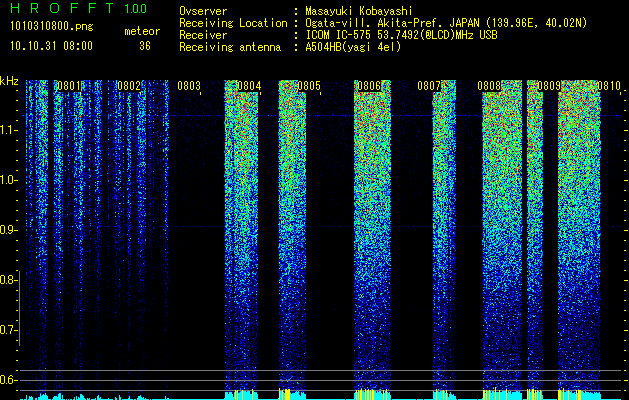Click the 0808 time marker
Image resolution: width=629 pixels, height=400 pixels.
[x=489, y=86]
